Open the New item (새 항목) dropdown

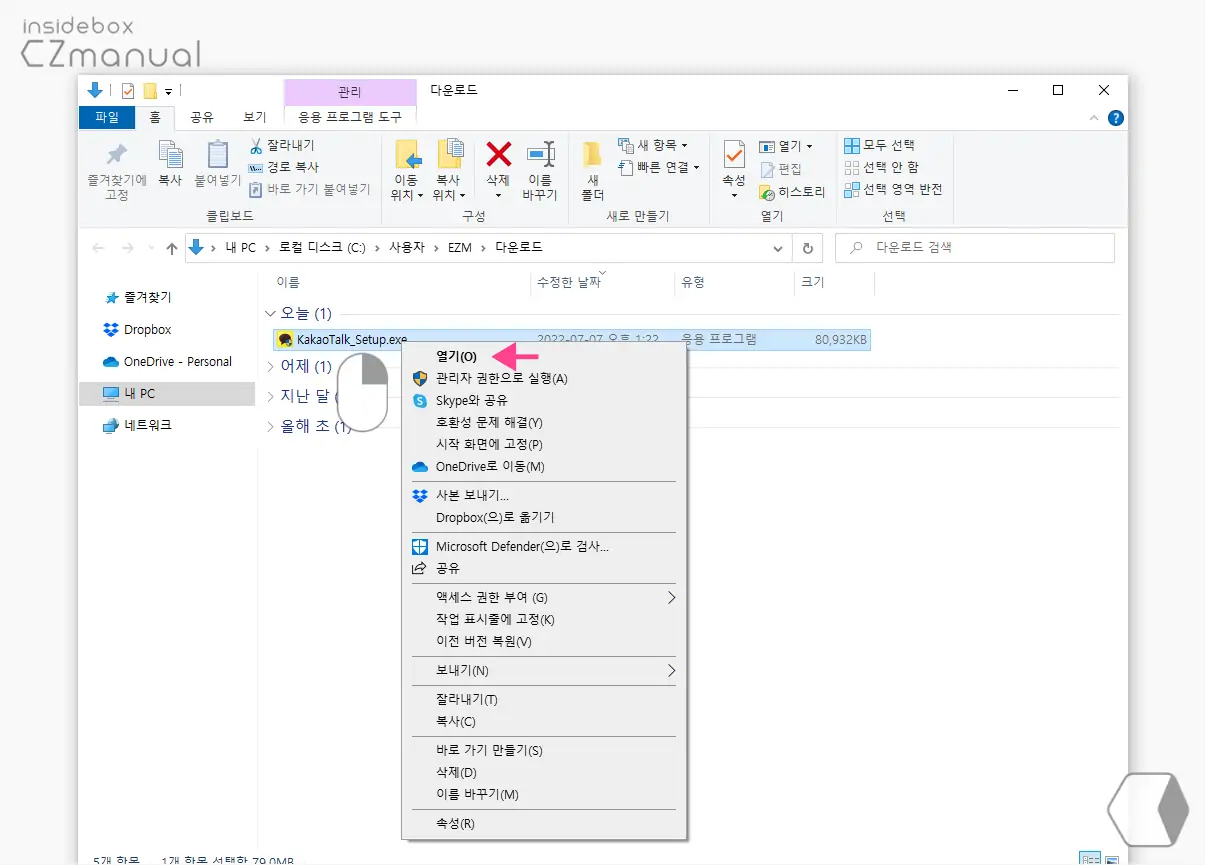click(653, 145)
